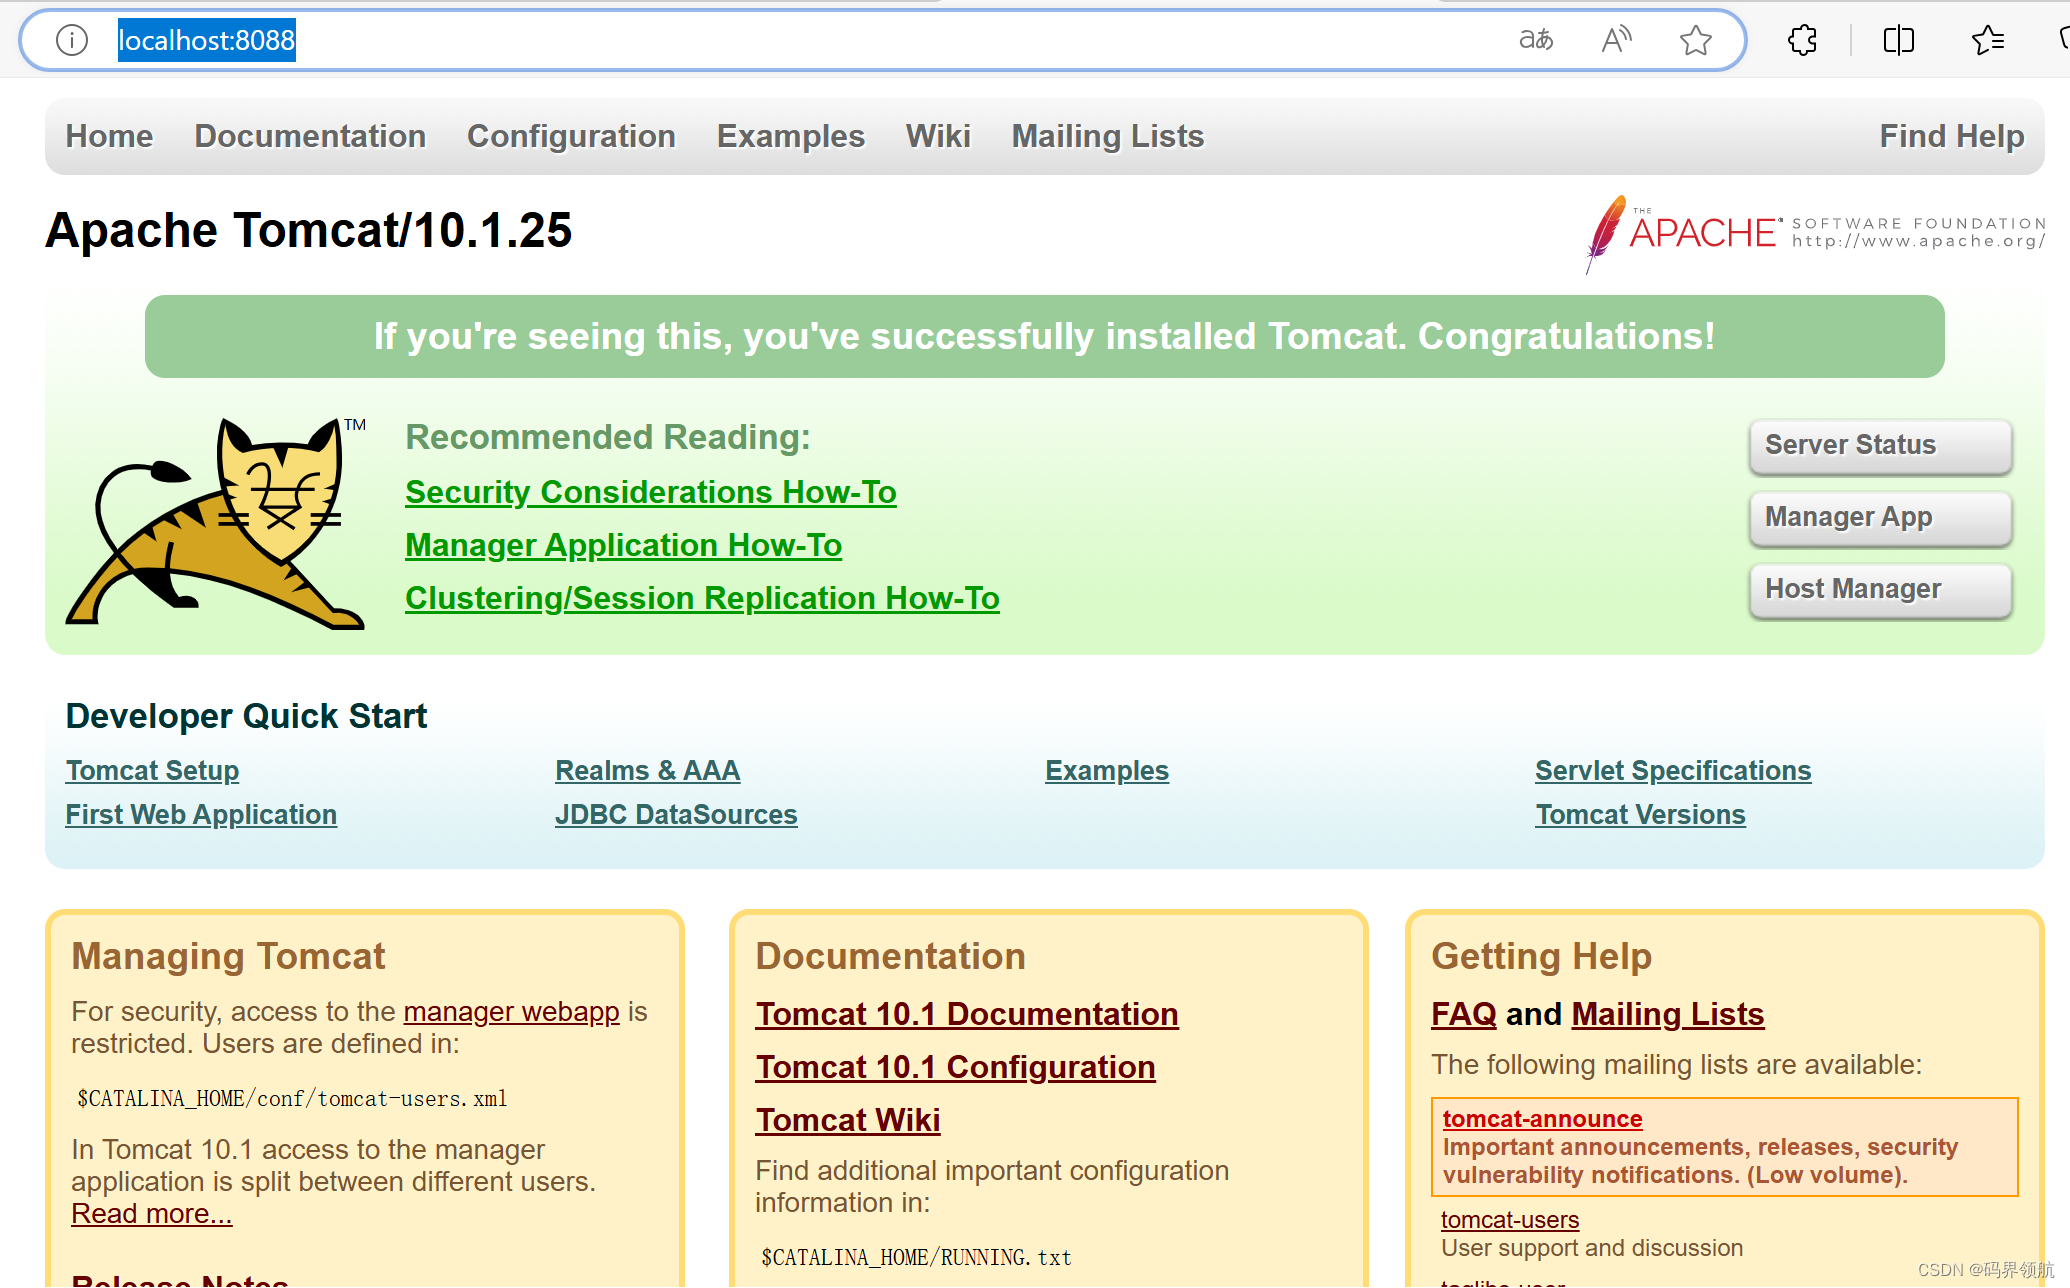Image resolution: width=2070 pixels, height=1288 pixels.
Task: Click the read aloud icon
Action: 1616,40
